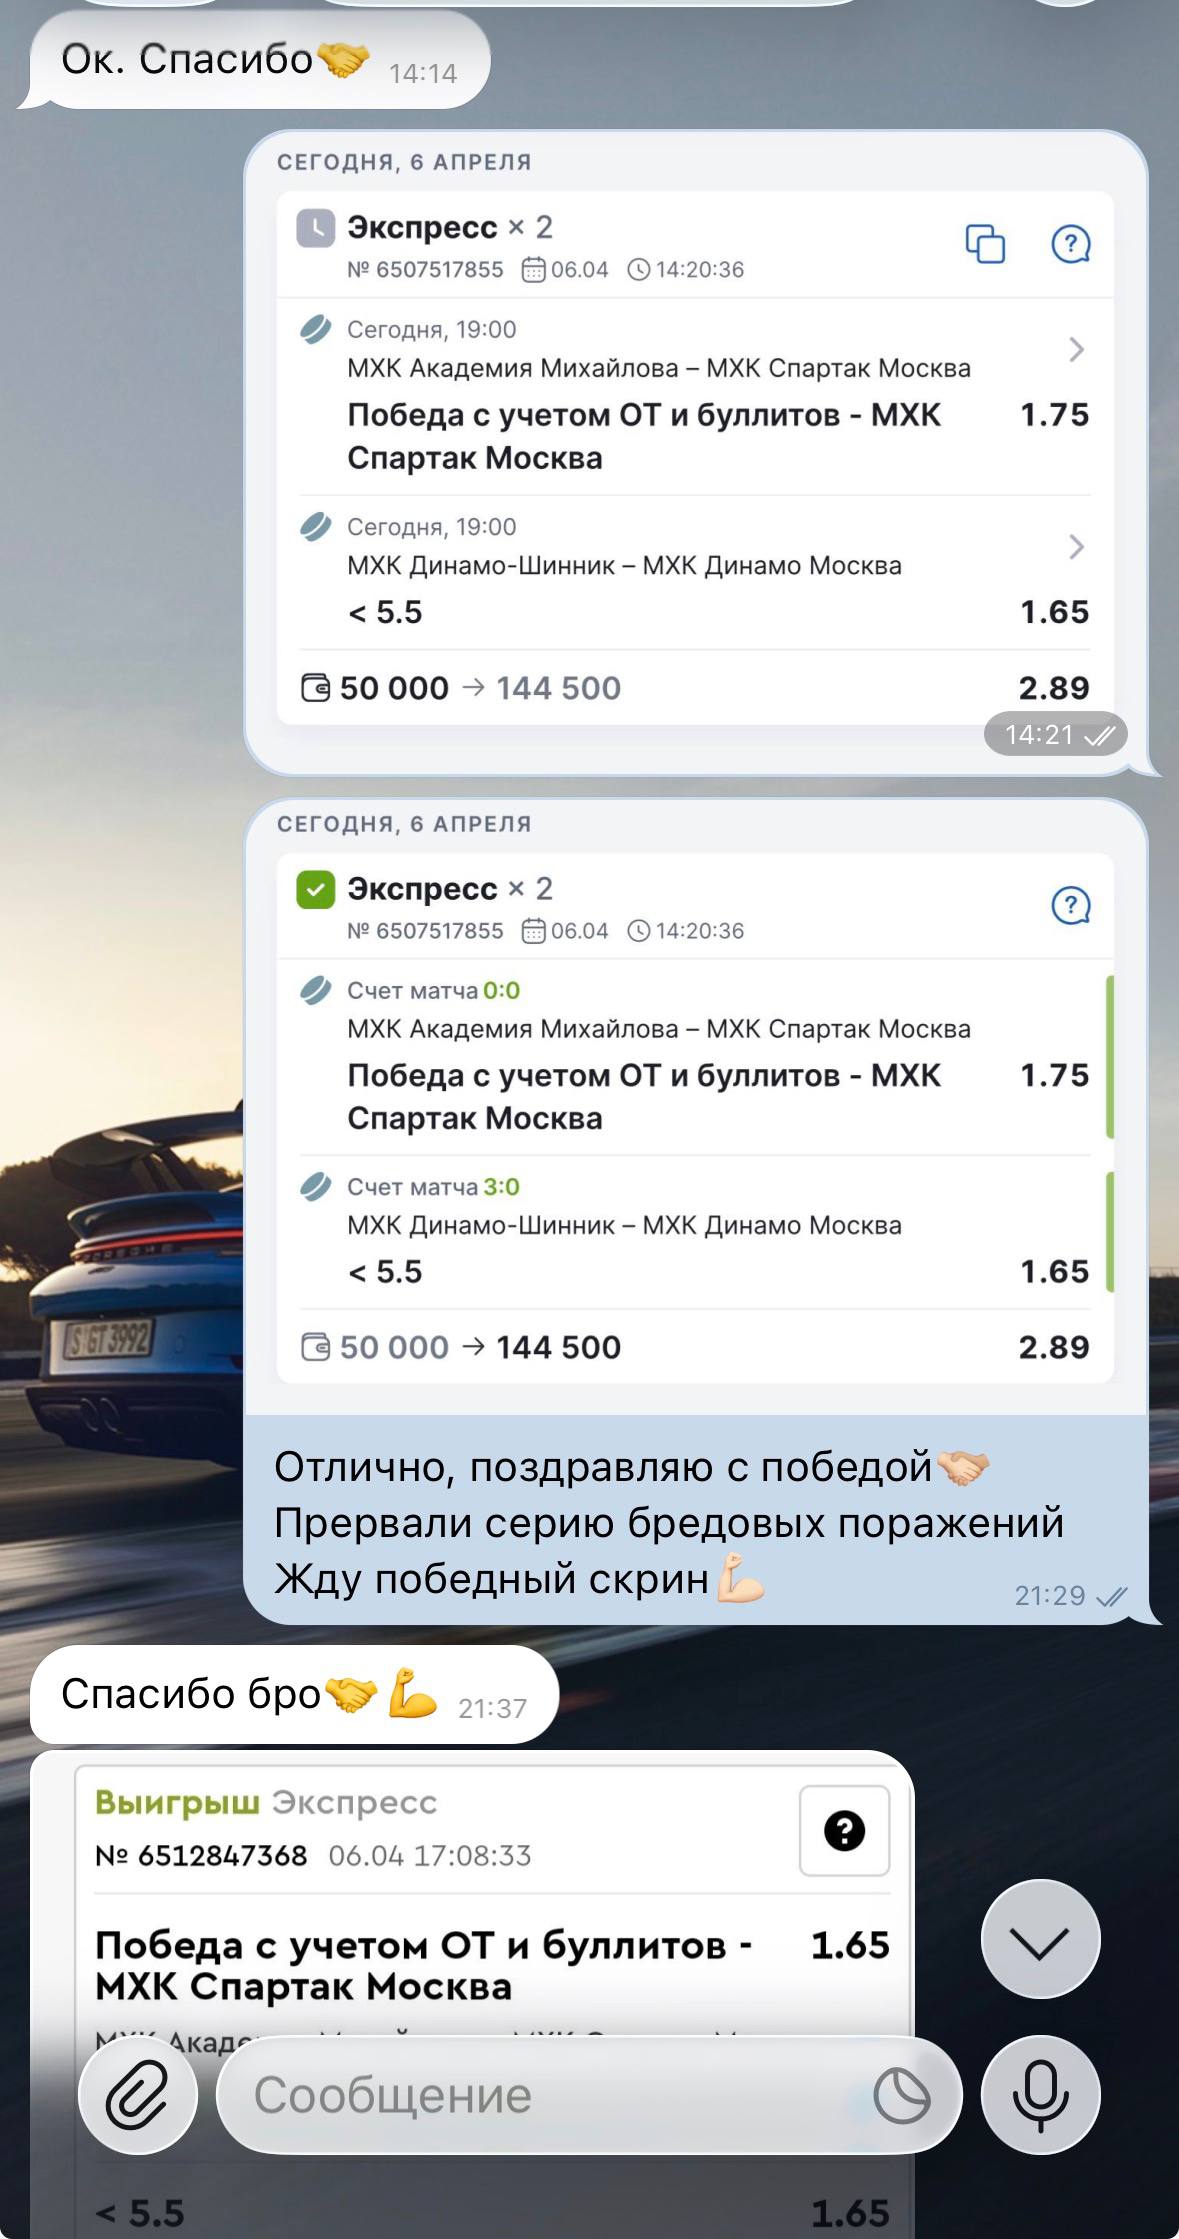1179x2239 pixels.
Task: Tap the 'Ок. Спасибо' message bubble
Action: coord(256,60)
